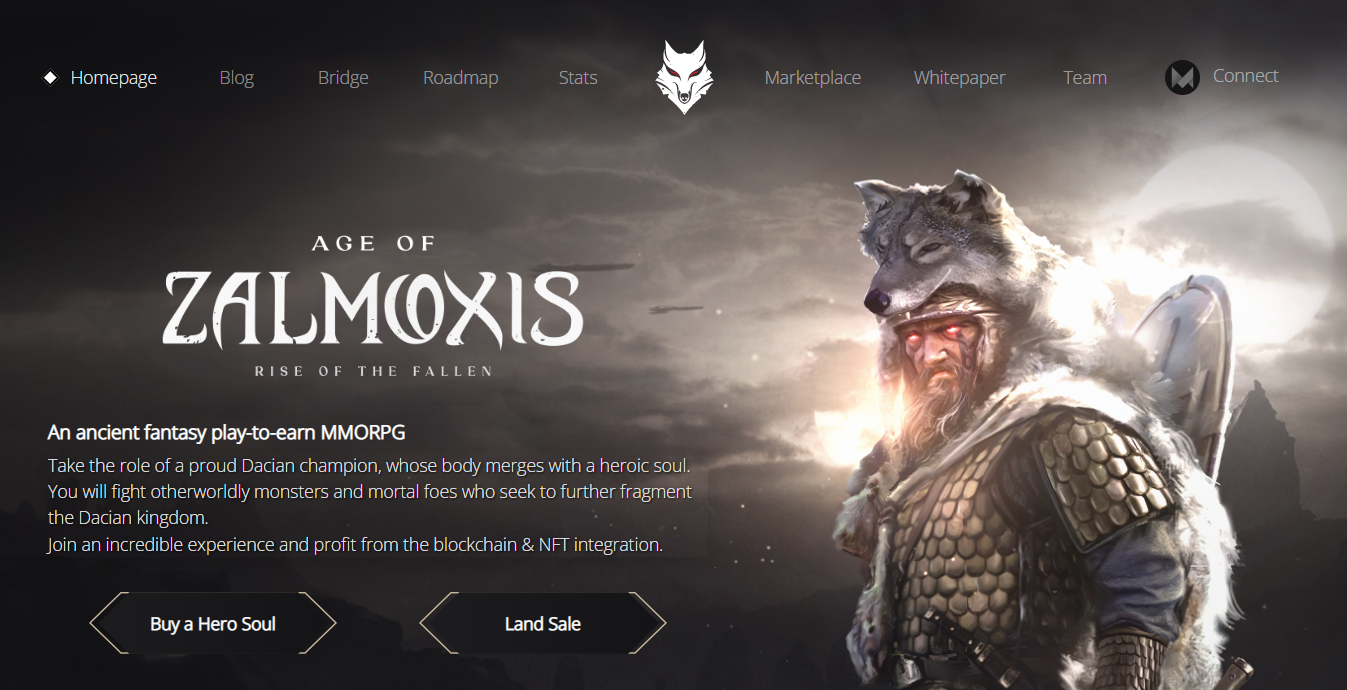
Task: Click the diamond marker beside Homepage
Action: pyautogui.click(x=50, y=77)
